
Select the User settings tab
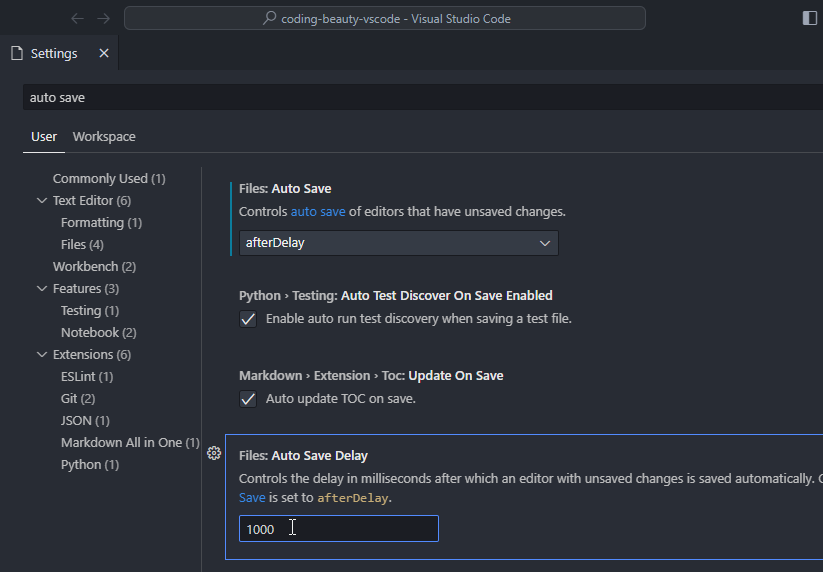point(44,136)
